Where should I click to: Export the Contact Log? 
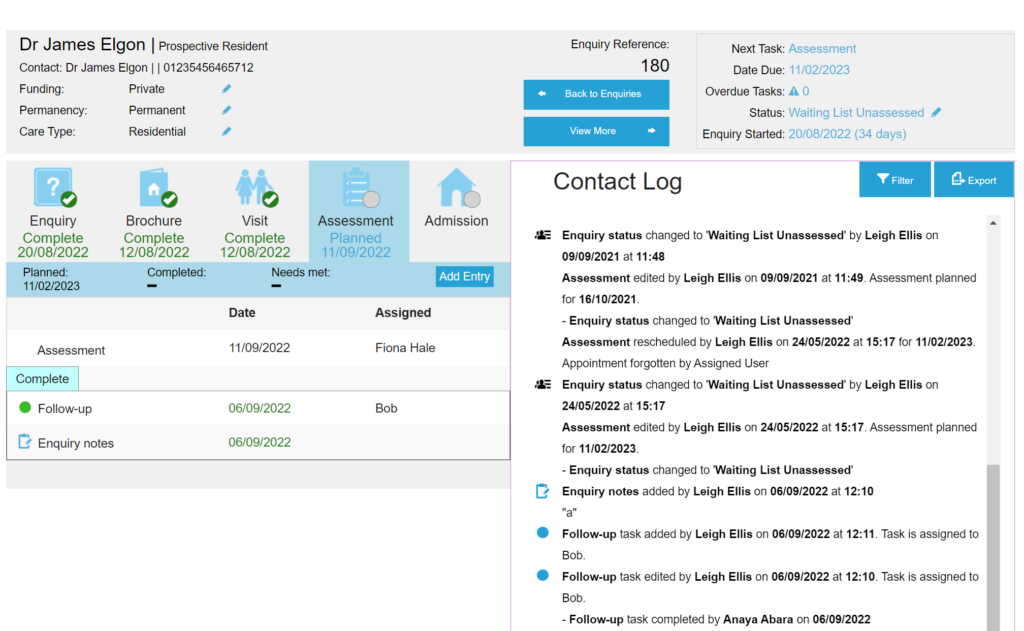(974, 180)
